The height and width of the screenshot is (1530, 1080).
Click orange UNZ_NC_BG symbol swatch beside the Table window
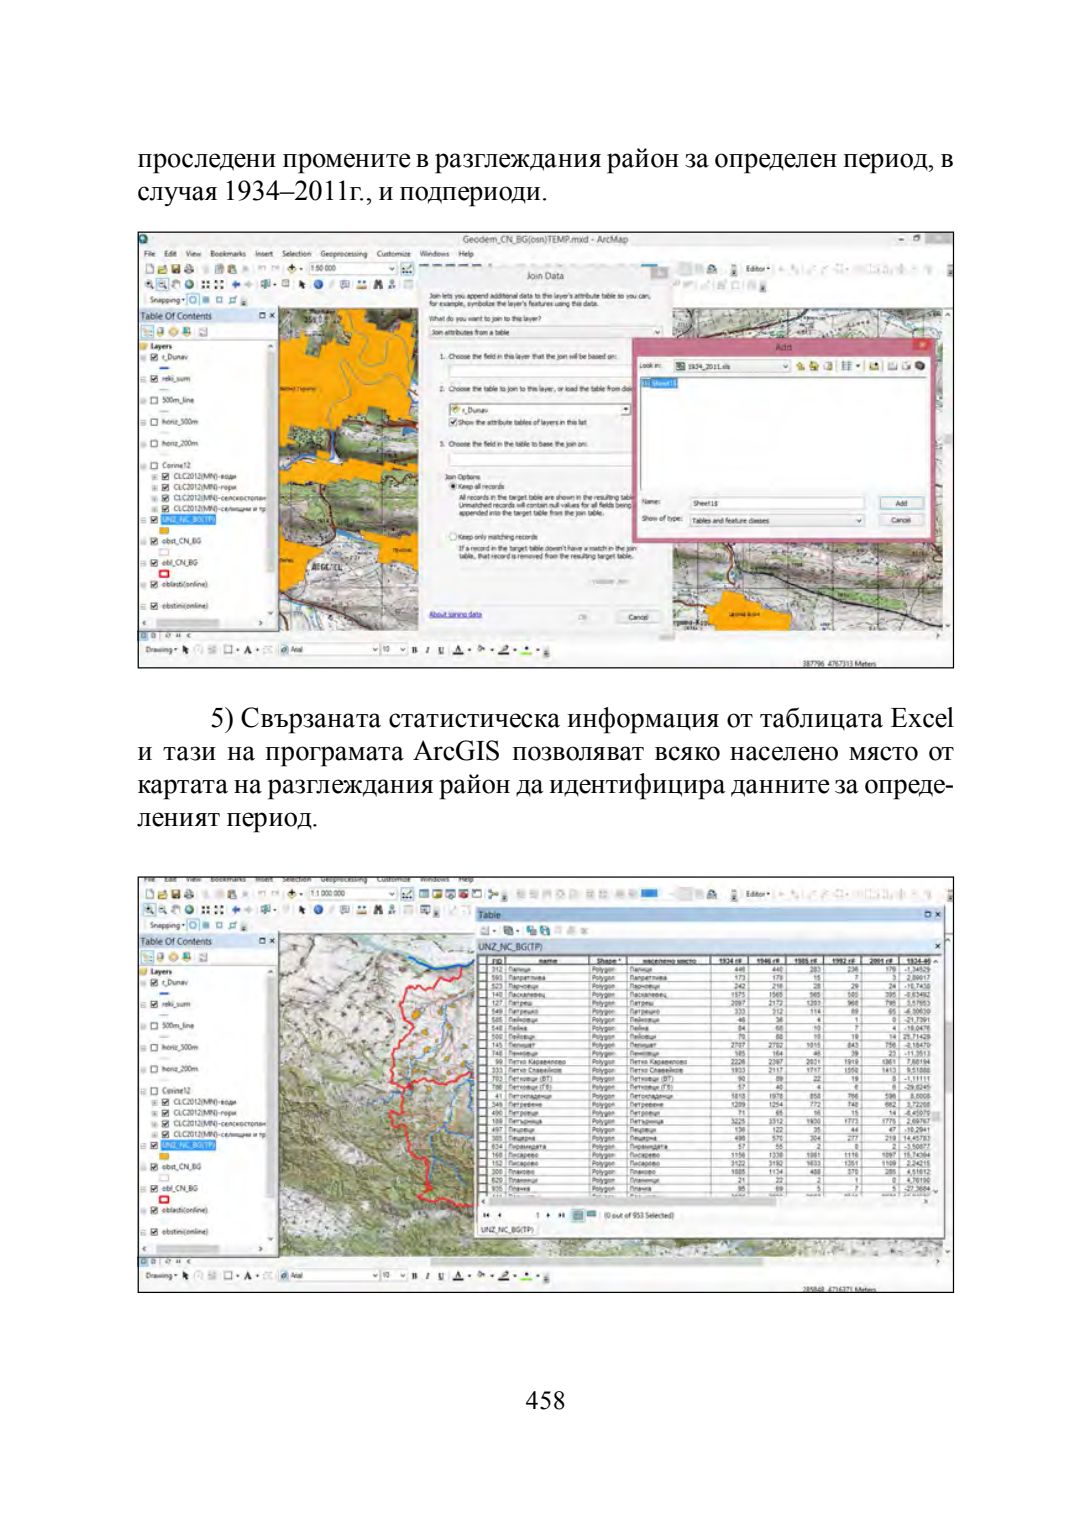point(166,1156)
